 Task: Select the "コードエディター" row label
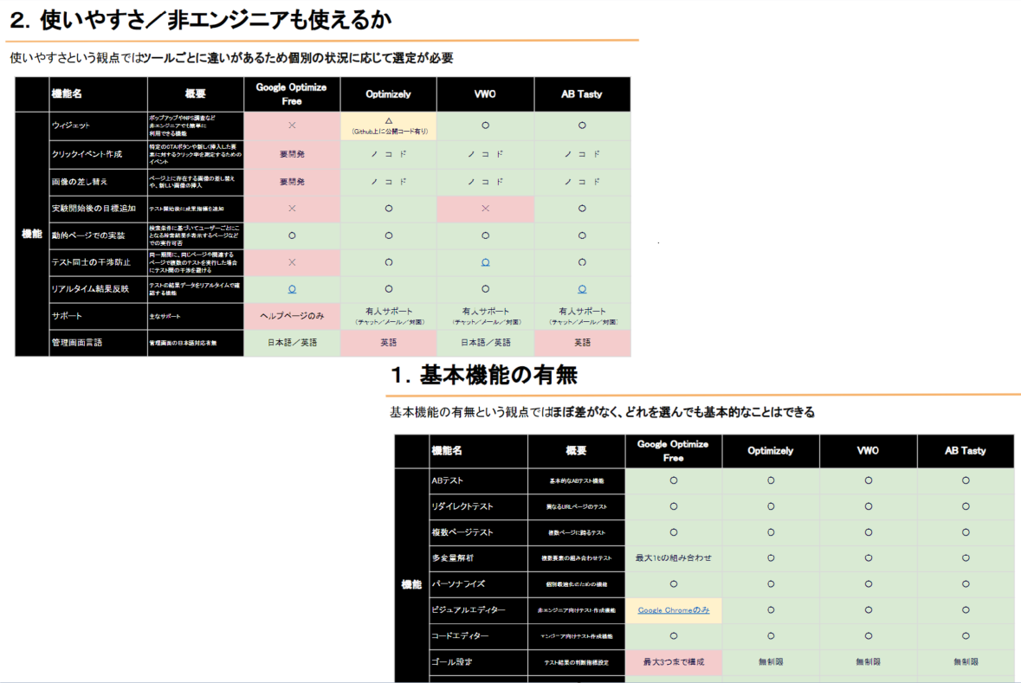(x=460, y=635)
